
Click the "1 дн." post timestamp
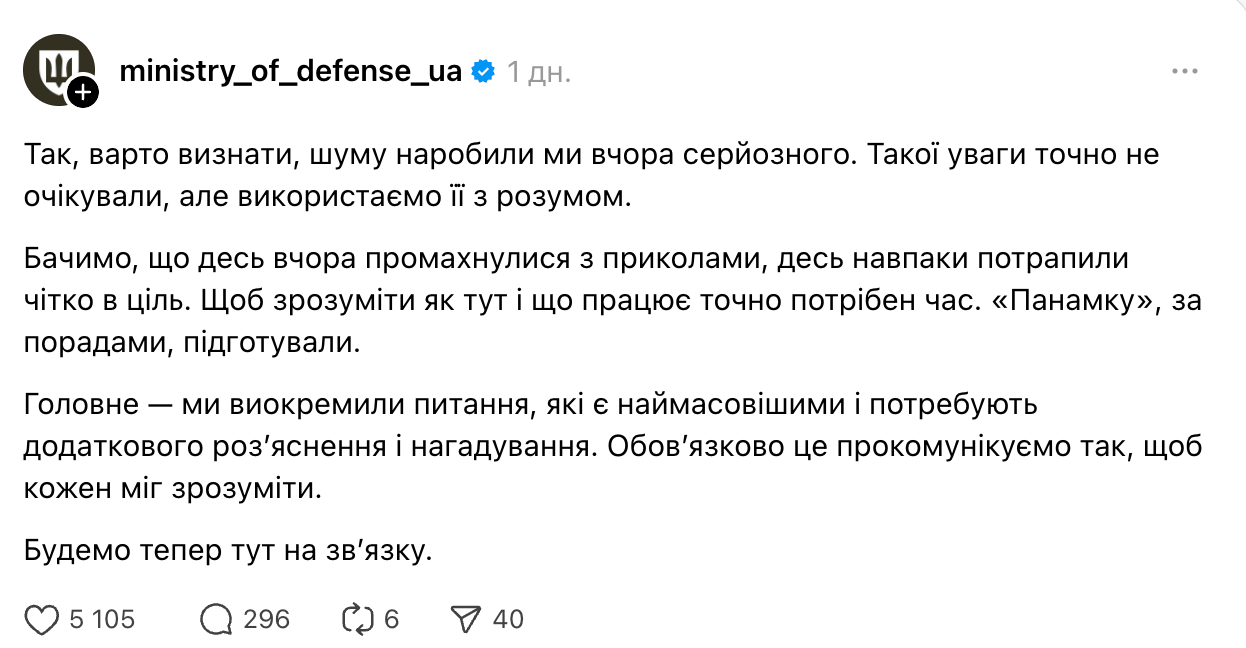tap(539, 72)
